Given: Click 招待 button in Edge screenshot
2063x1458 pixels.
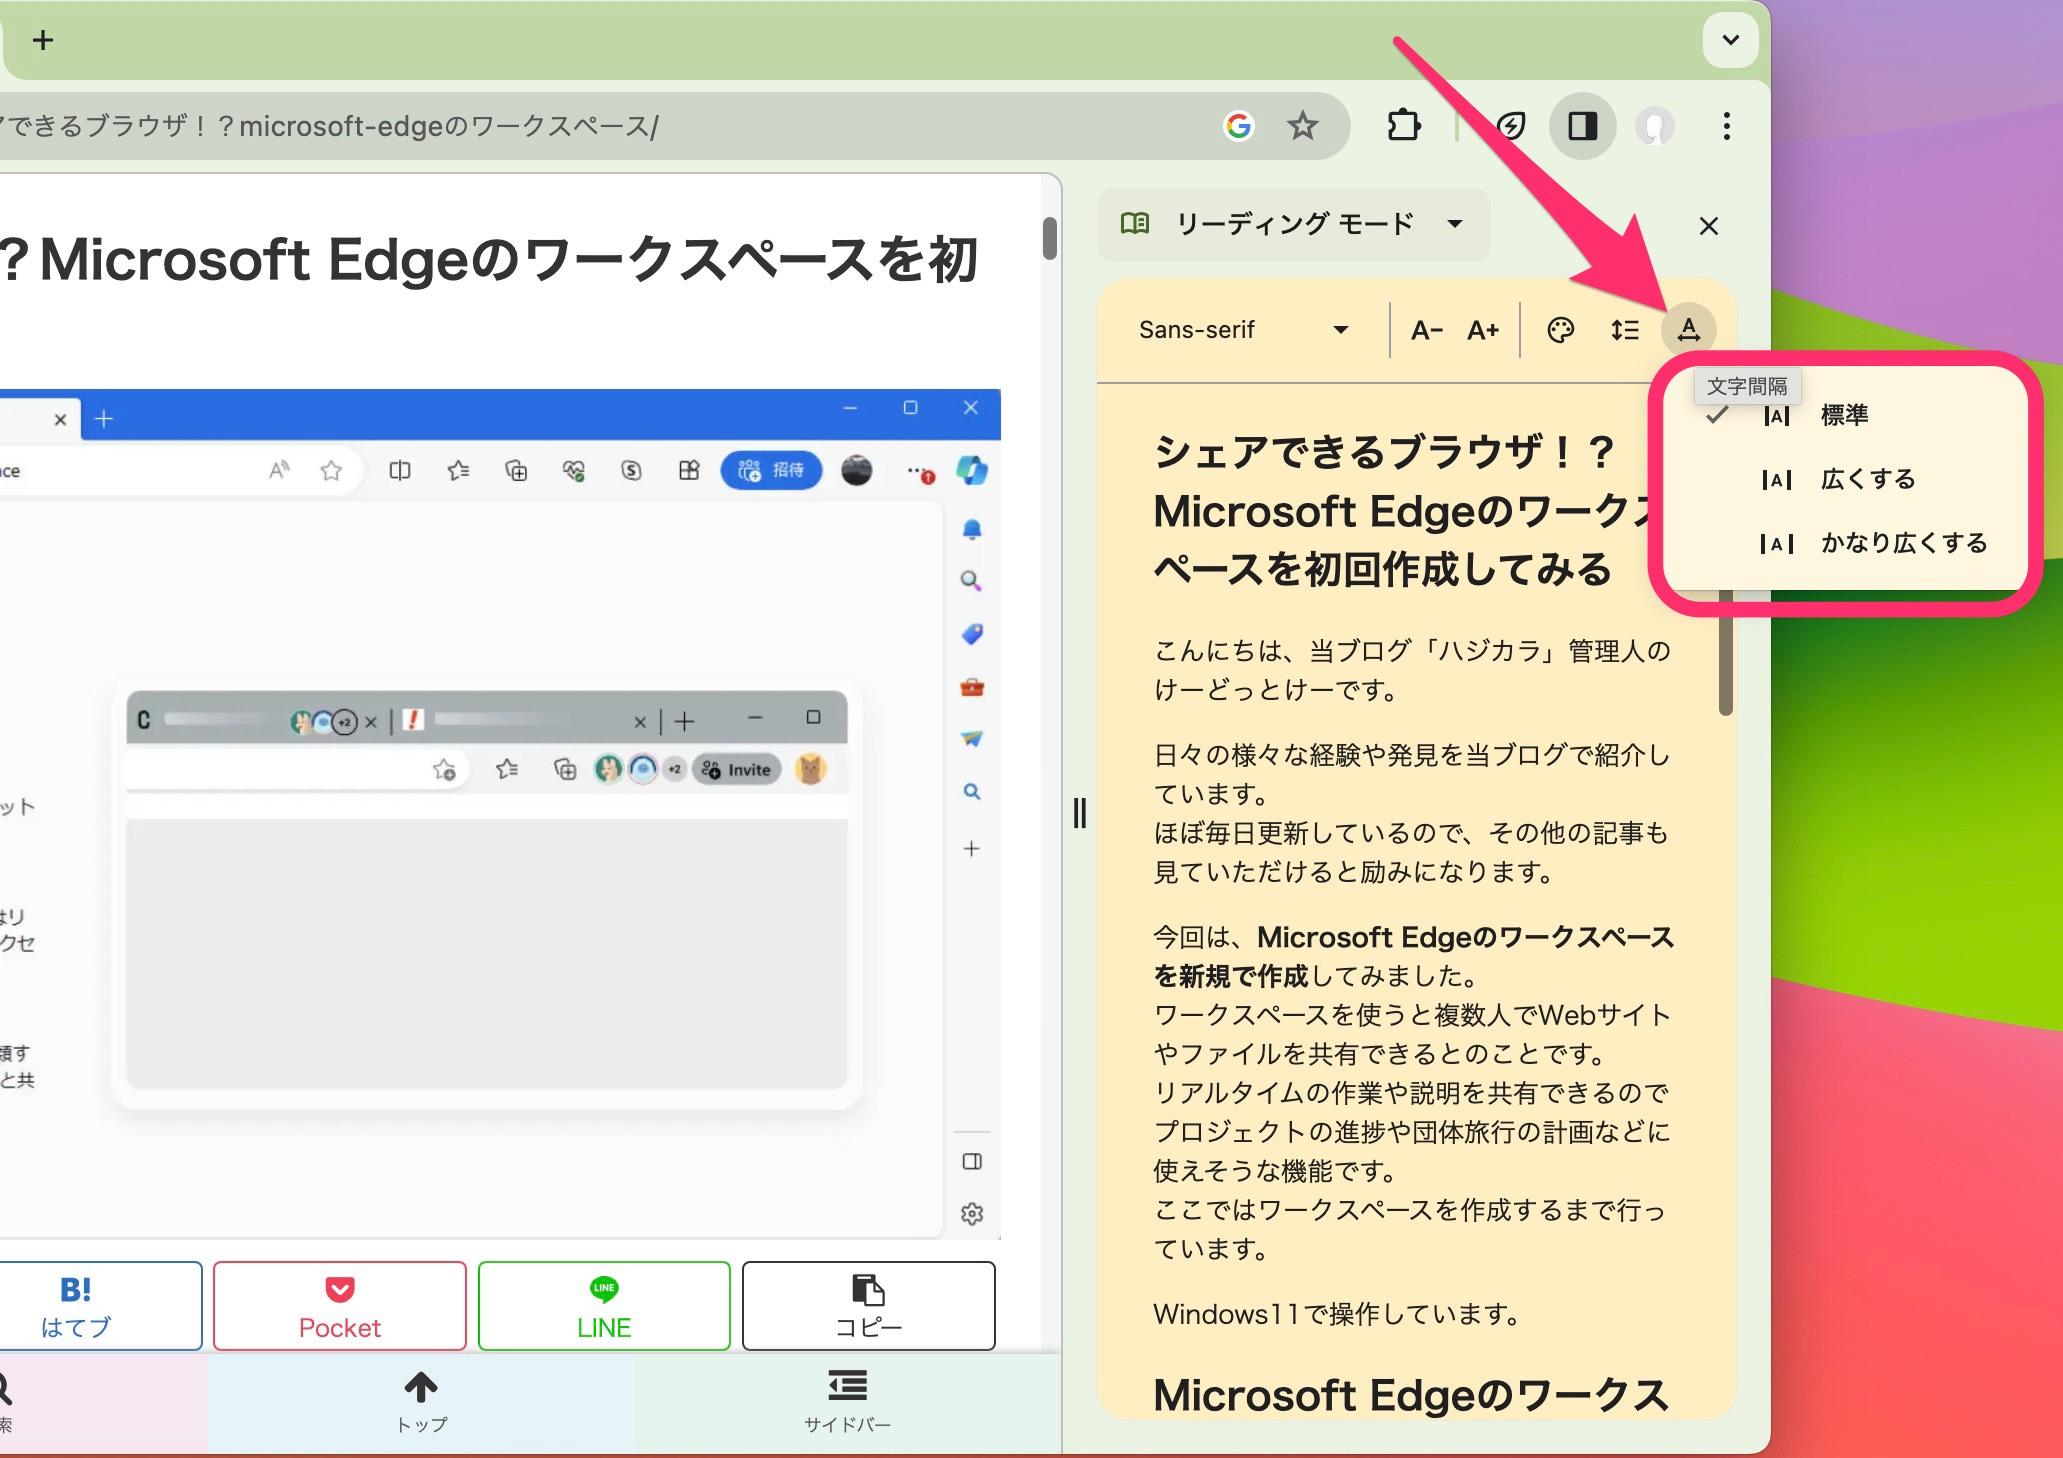Looking at the screenshot, I should 771,470.
